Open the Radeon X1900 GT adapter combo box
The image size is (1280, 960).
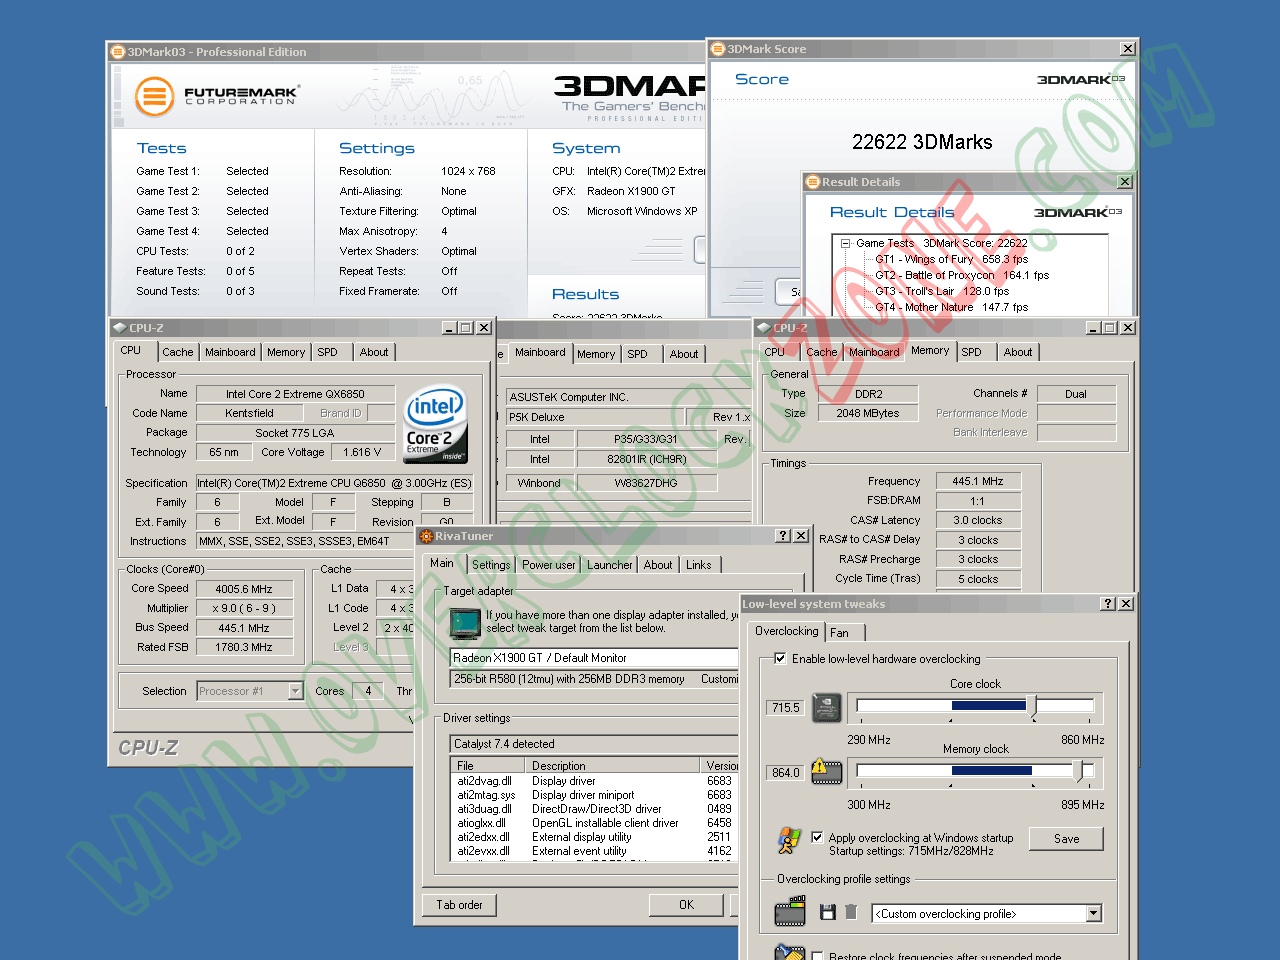click(594, 658)
